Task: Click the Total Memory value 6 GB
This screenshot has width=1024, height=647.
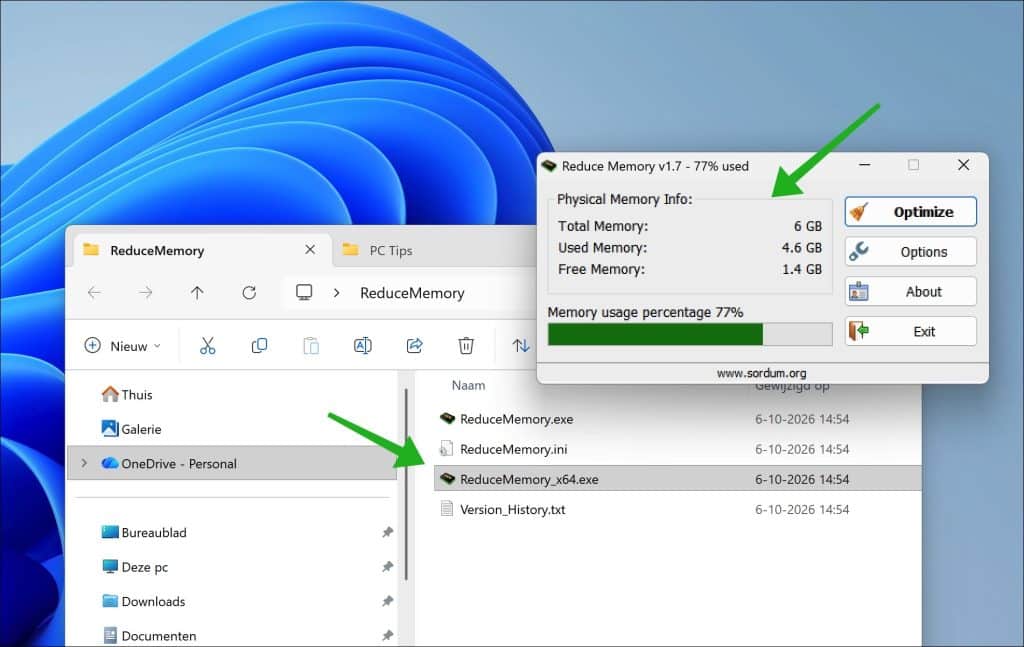Action: (x=808, y=226)
